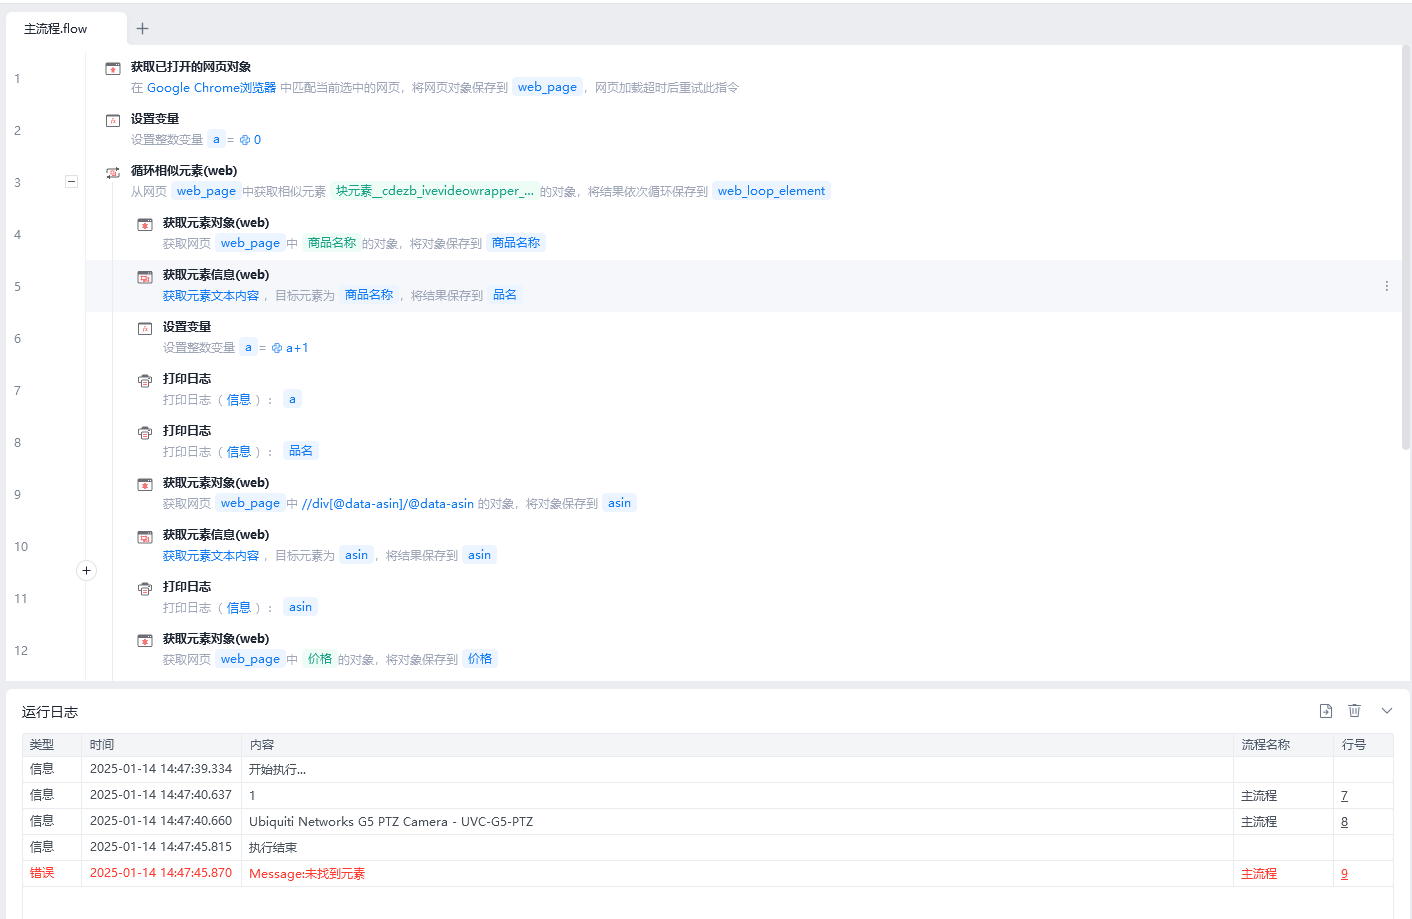
Task: Click the variable a in line 7 log
Action: [x=292, y=399]
